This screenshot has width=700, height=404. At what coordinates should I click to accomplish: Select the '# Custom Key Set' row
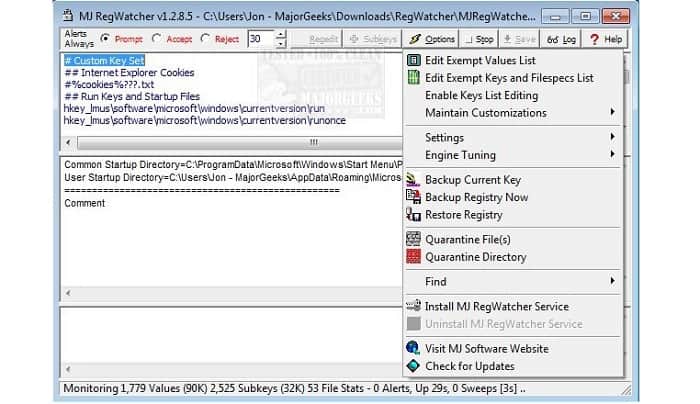click(x=104, y=60)
